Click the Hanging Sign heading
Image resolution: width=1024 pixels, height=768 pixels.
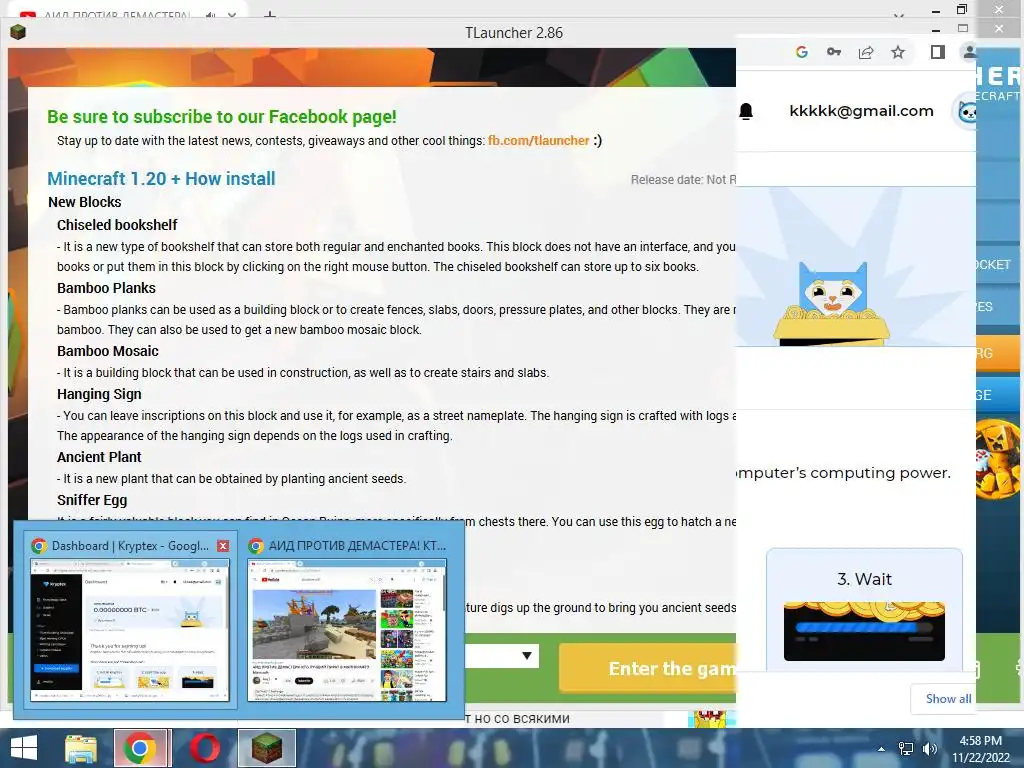(99, 394)
